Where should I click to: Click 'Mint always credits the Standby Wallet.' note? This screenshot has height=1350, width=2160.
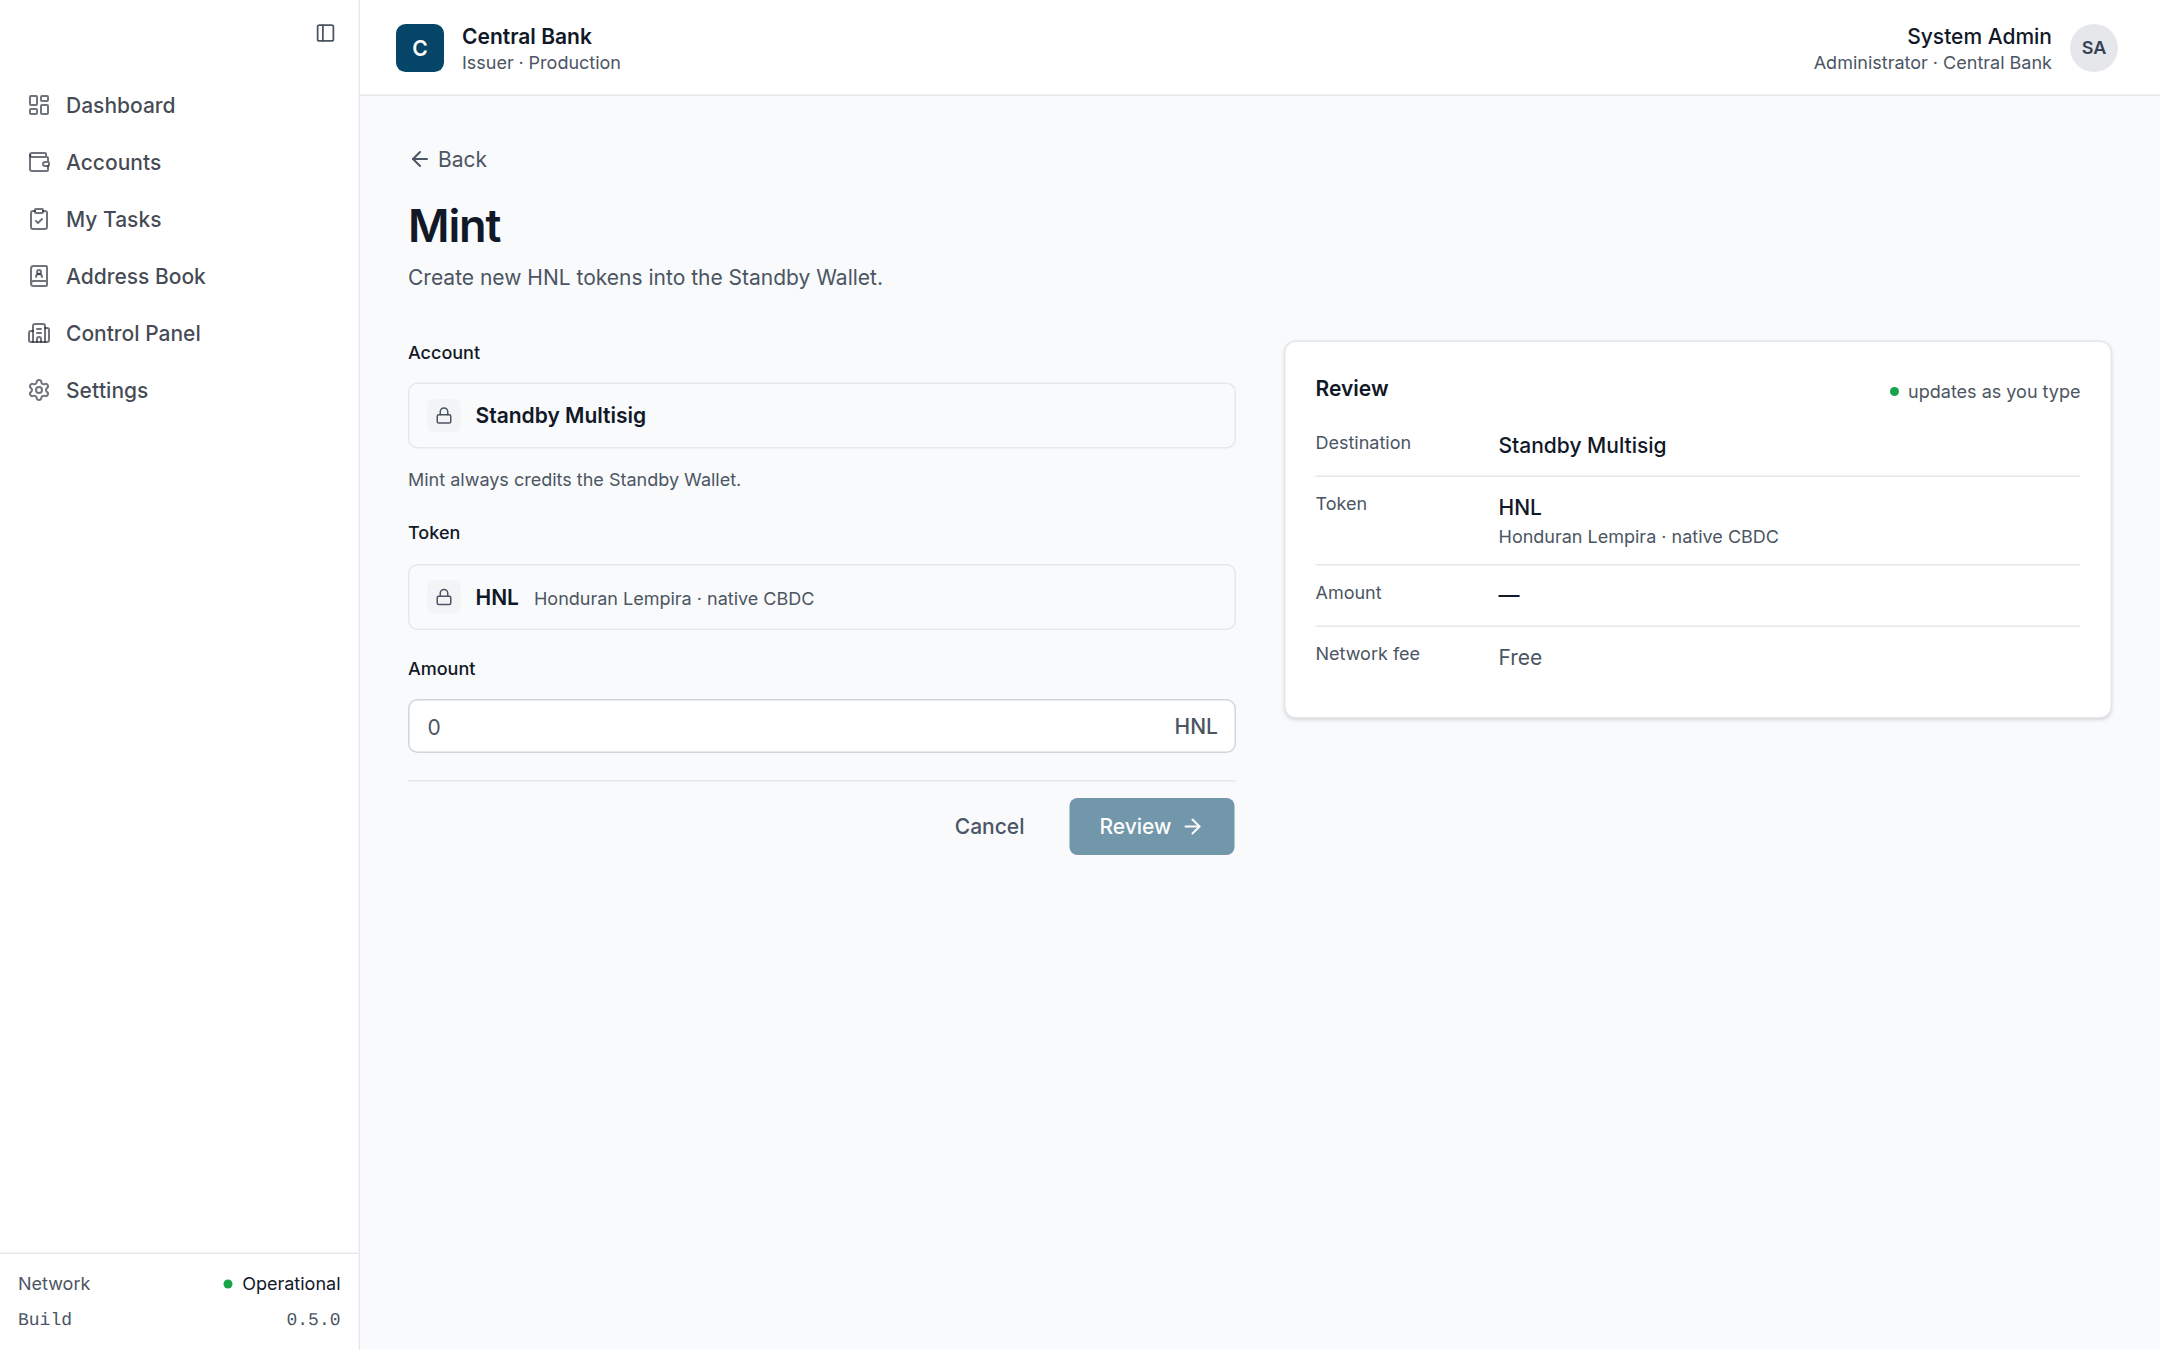pos(574,480)
